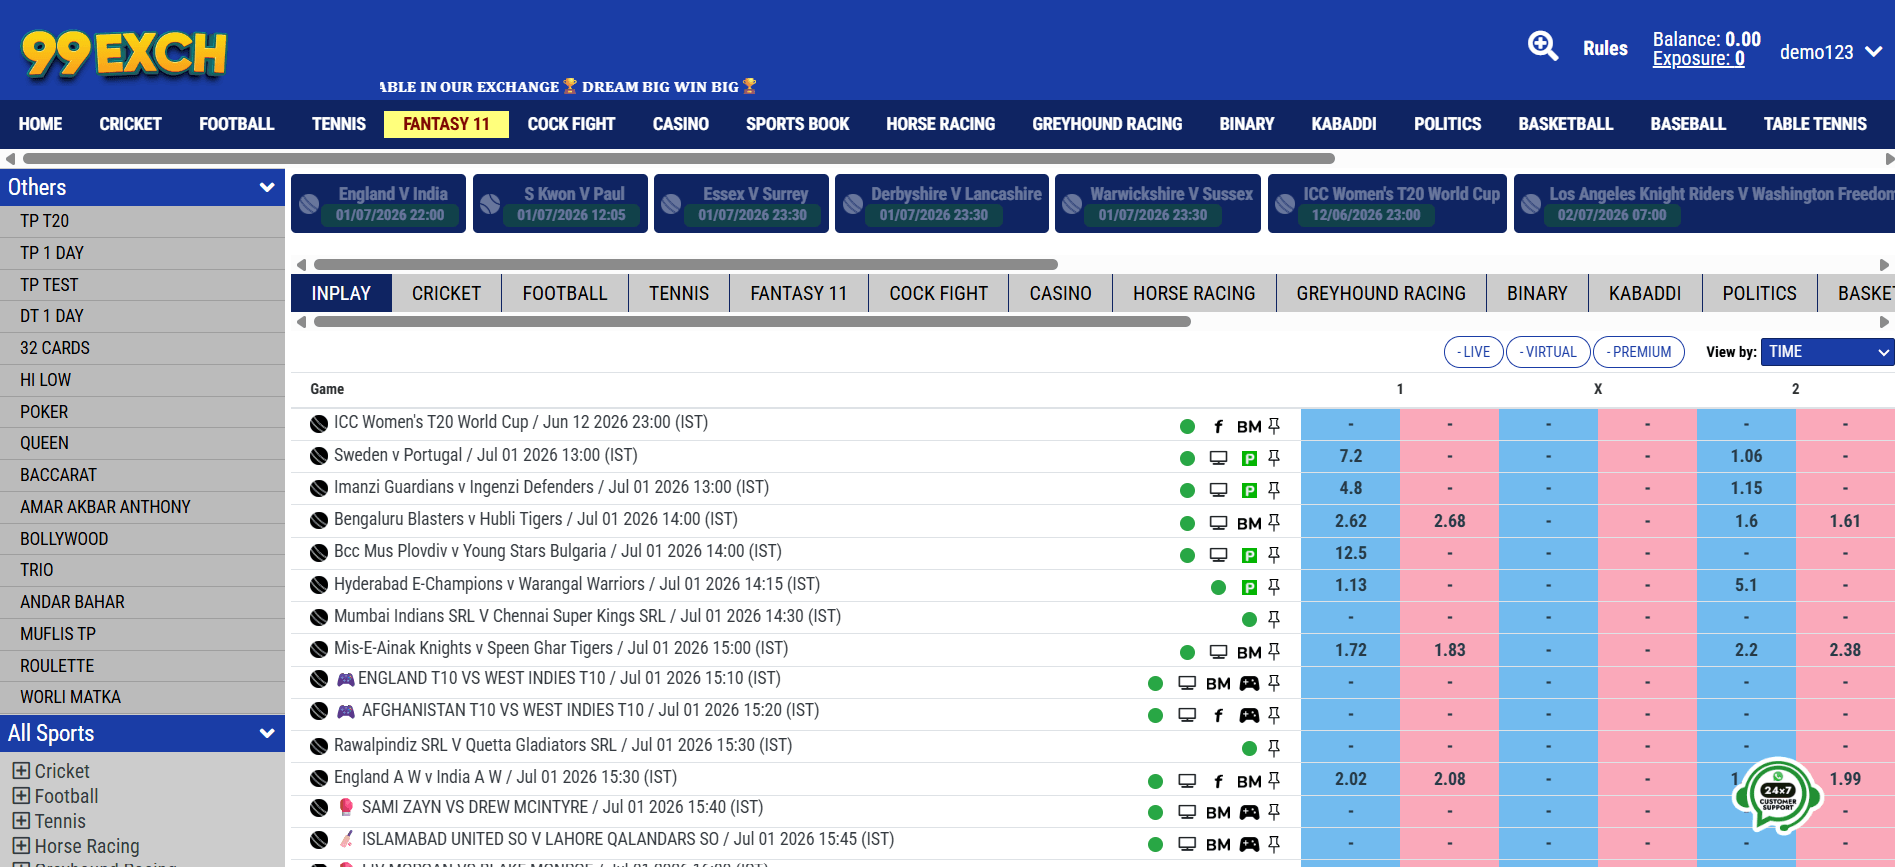Click lay odds 2.38 for Mis-E-Ainak Knights
This screenshot has height=867, width=1895.
(1845, 650)
